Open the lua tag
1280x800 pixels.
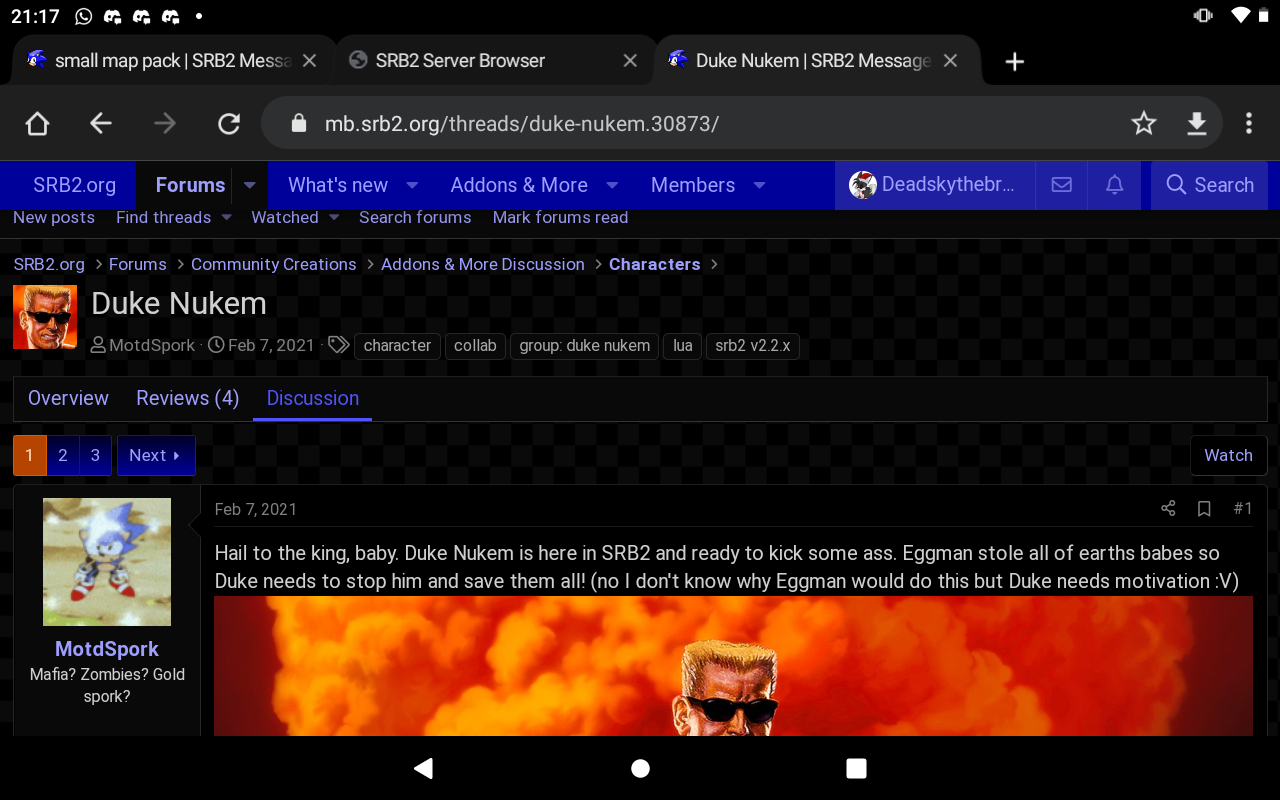682,345
